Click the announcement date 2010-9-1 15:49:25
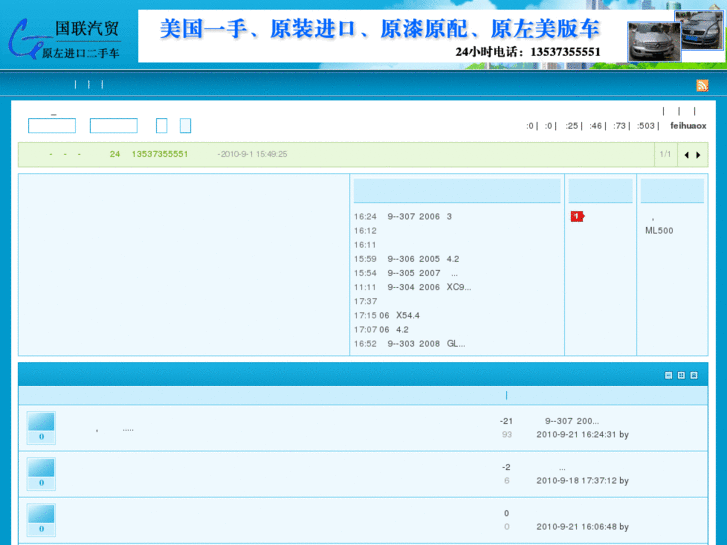 [253, 154]
